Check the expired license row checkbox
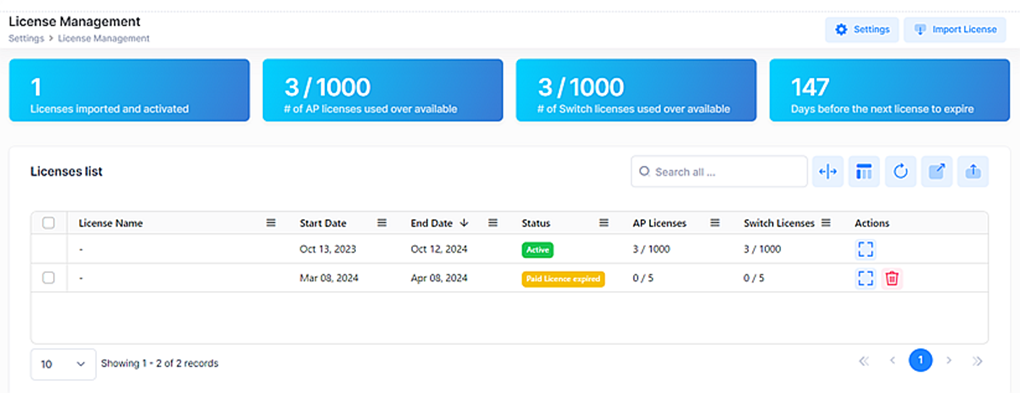The width and height of the screenshot is (1020, 393). (48, 278)
